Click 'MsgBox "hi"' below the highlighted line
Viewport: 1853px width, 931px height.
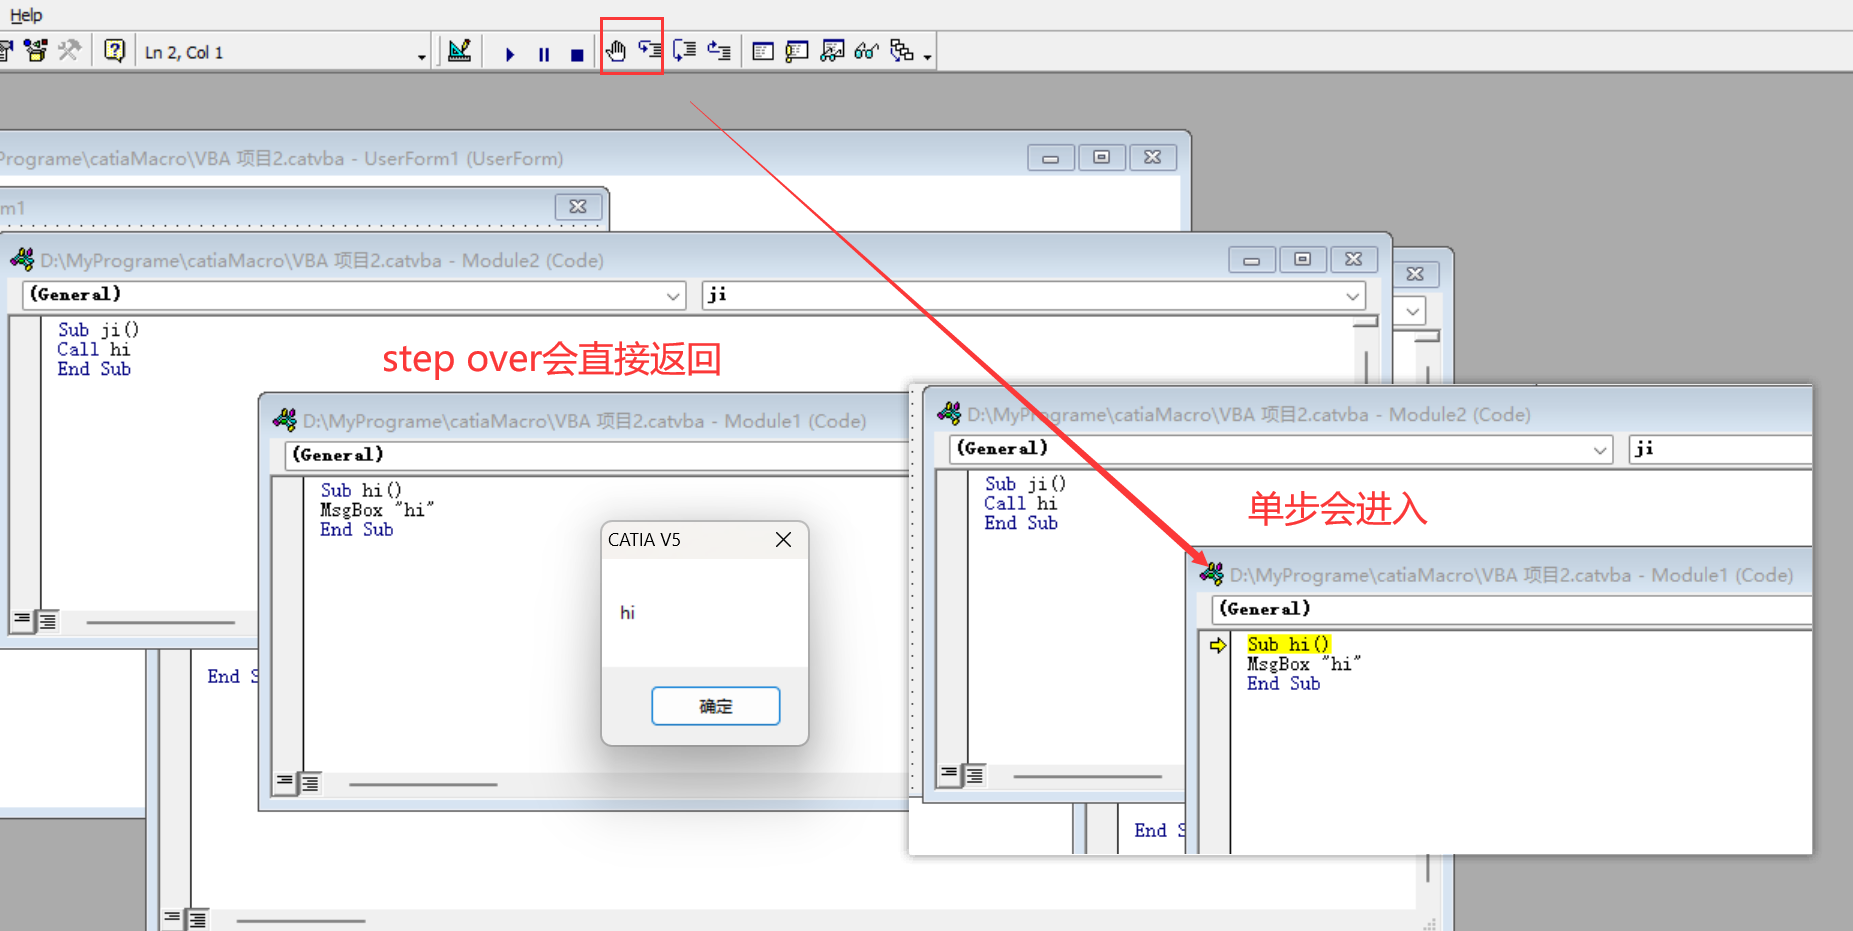click(x=1304, y=664)
